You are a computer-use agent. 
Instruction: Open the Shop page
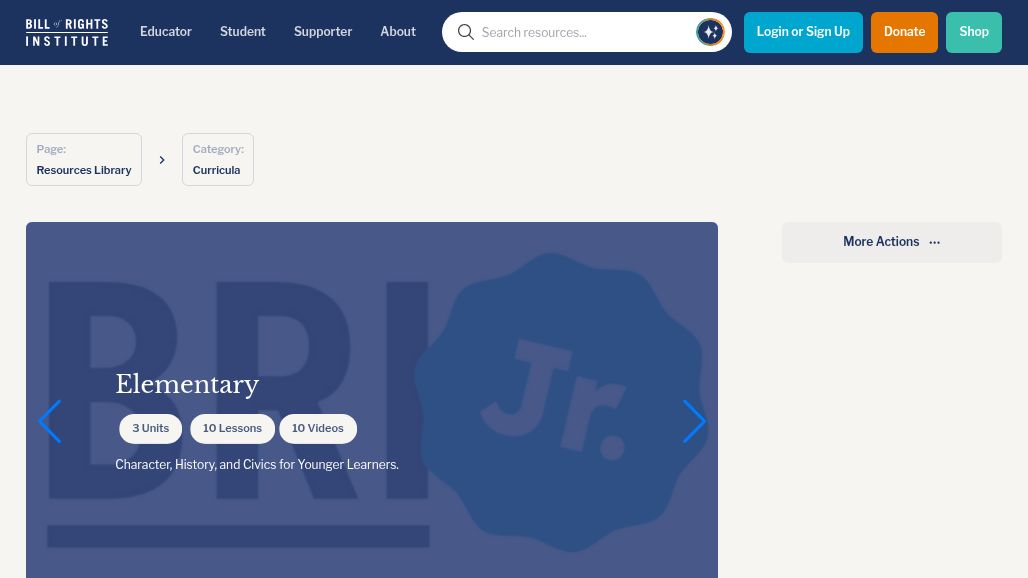(x=973, y=32)
